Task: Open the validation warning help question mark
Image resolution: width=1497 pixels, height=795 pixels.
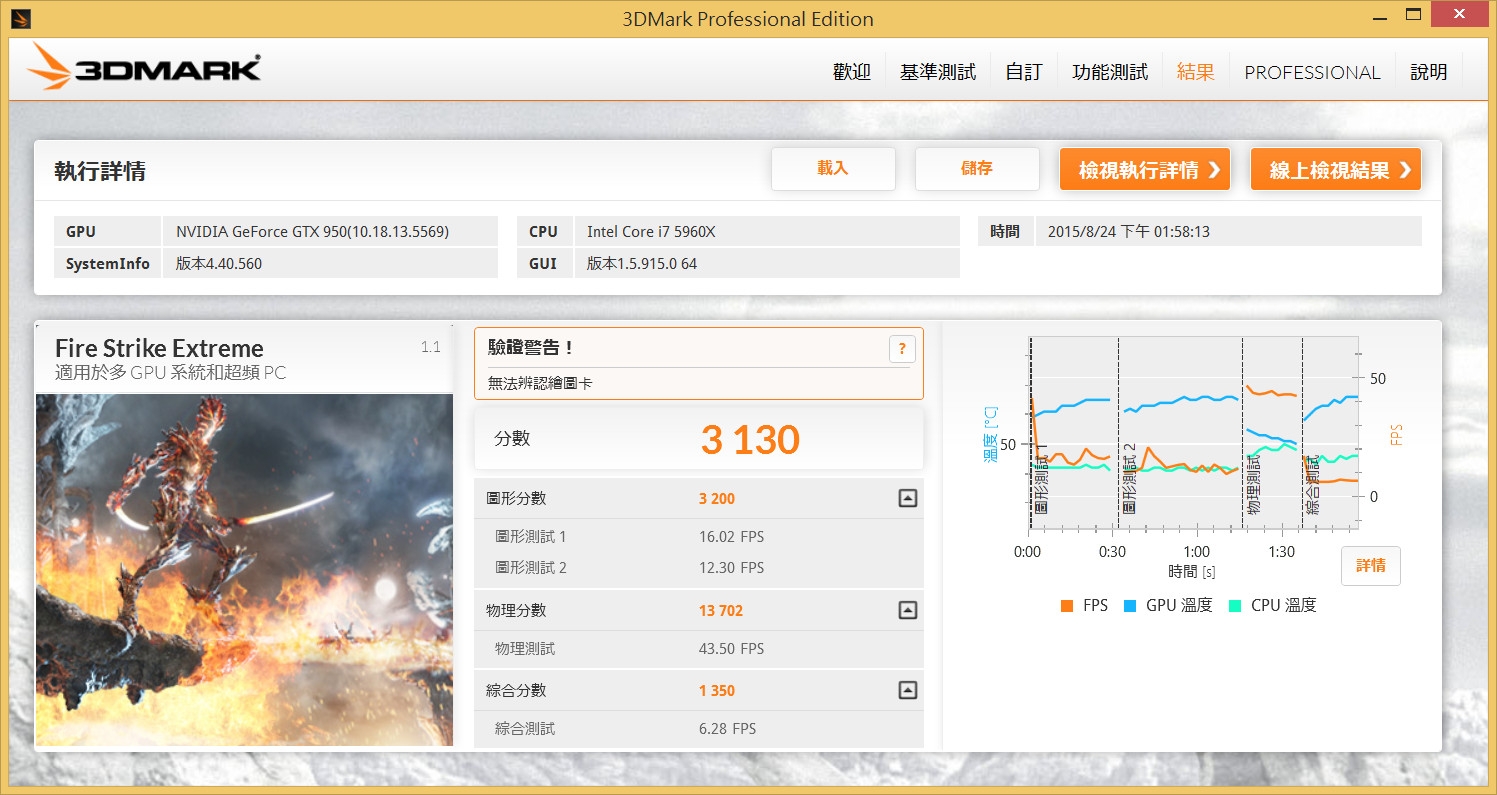Action: point(901,349)
